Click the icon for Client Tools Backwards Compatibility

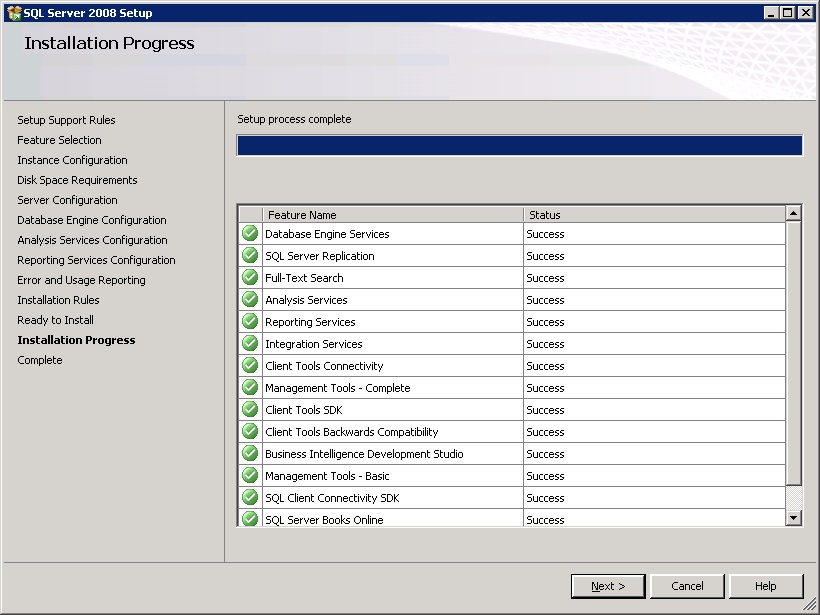point(250,431)
